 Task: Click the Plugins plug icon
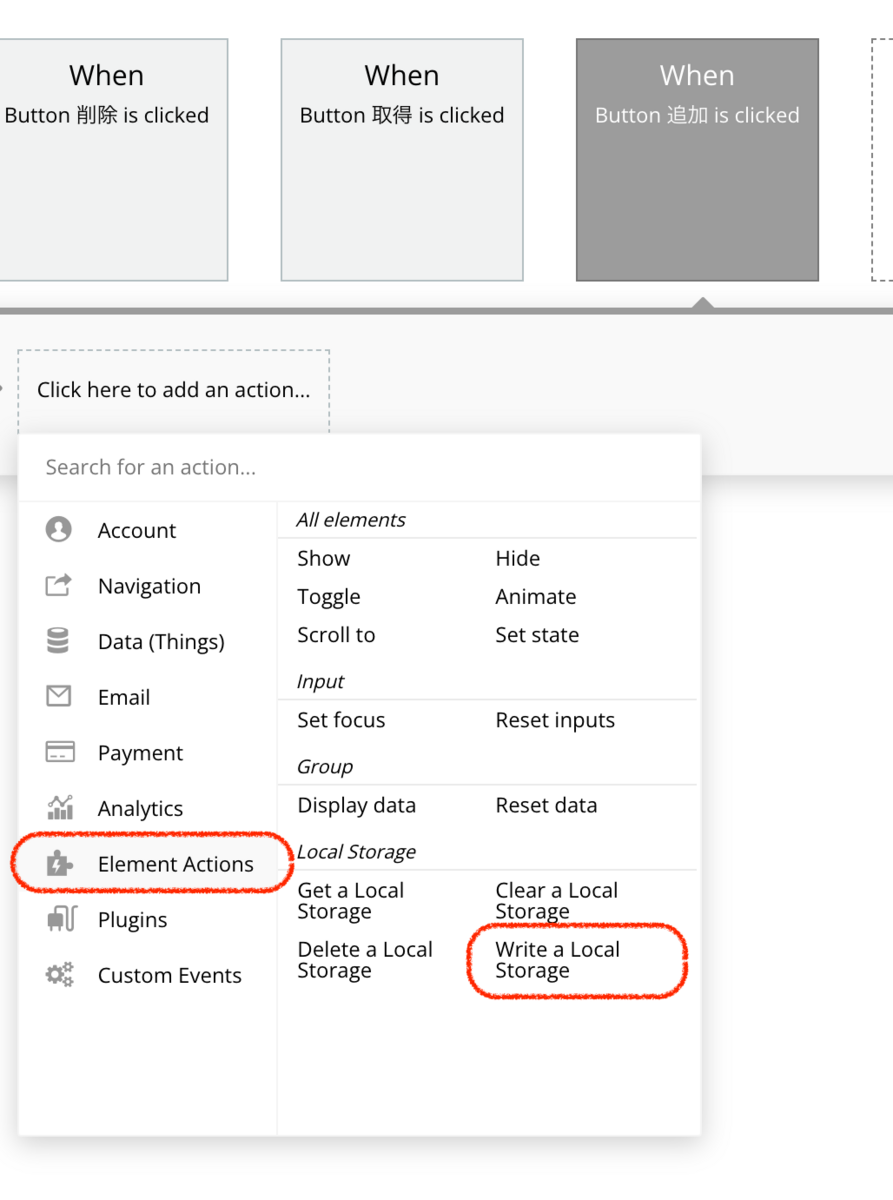click(61, 919)
